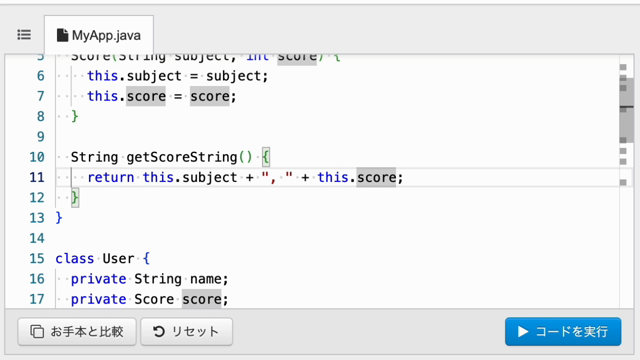Viewport: 640px width, 360px height.
Task: Click private Score score declaration line 17
Action: click(x=149, y=299)
